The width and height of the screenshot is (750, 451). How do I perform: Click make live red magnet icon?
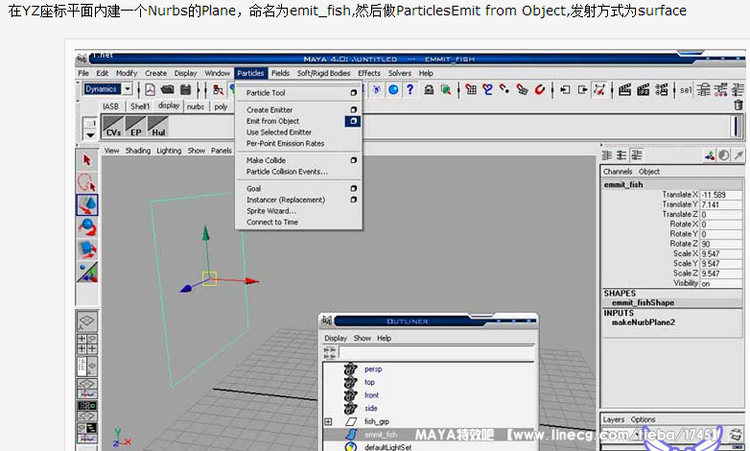pyautogui.click(x=540, y=89)
